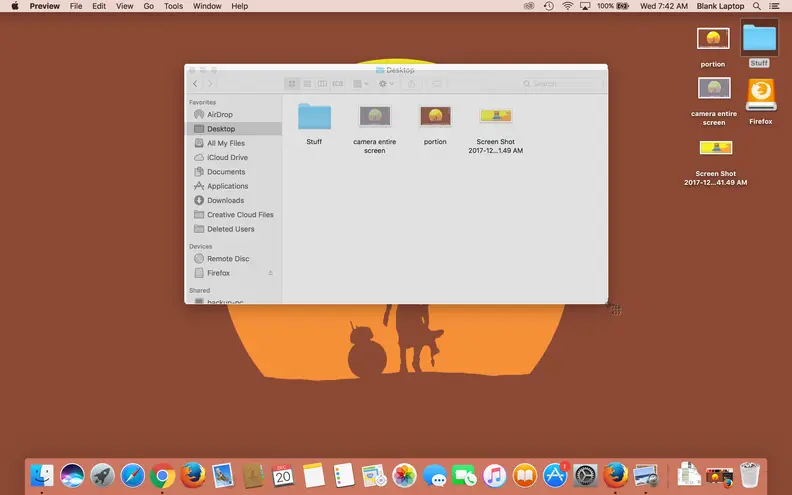
Task: Open the Wi-Fi status menu
Action: tap(568, 6)
